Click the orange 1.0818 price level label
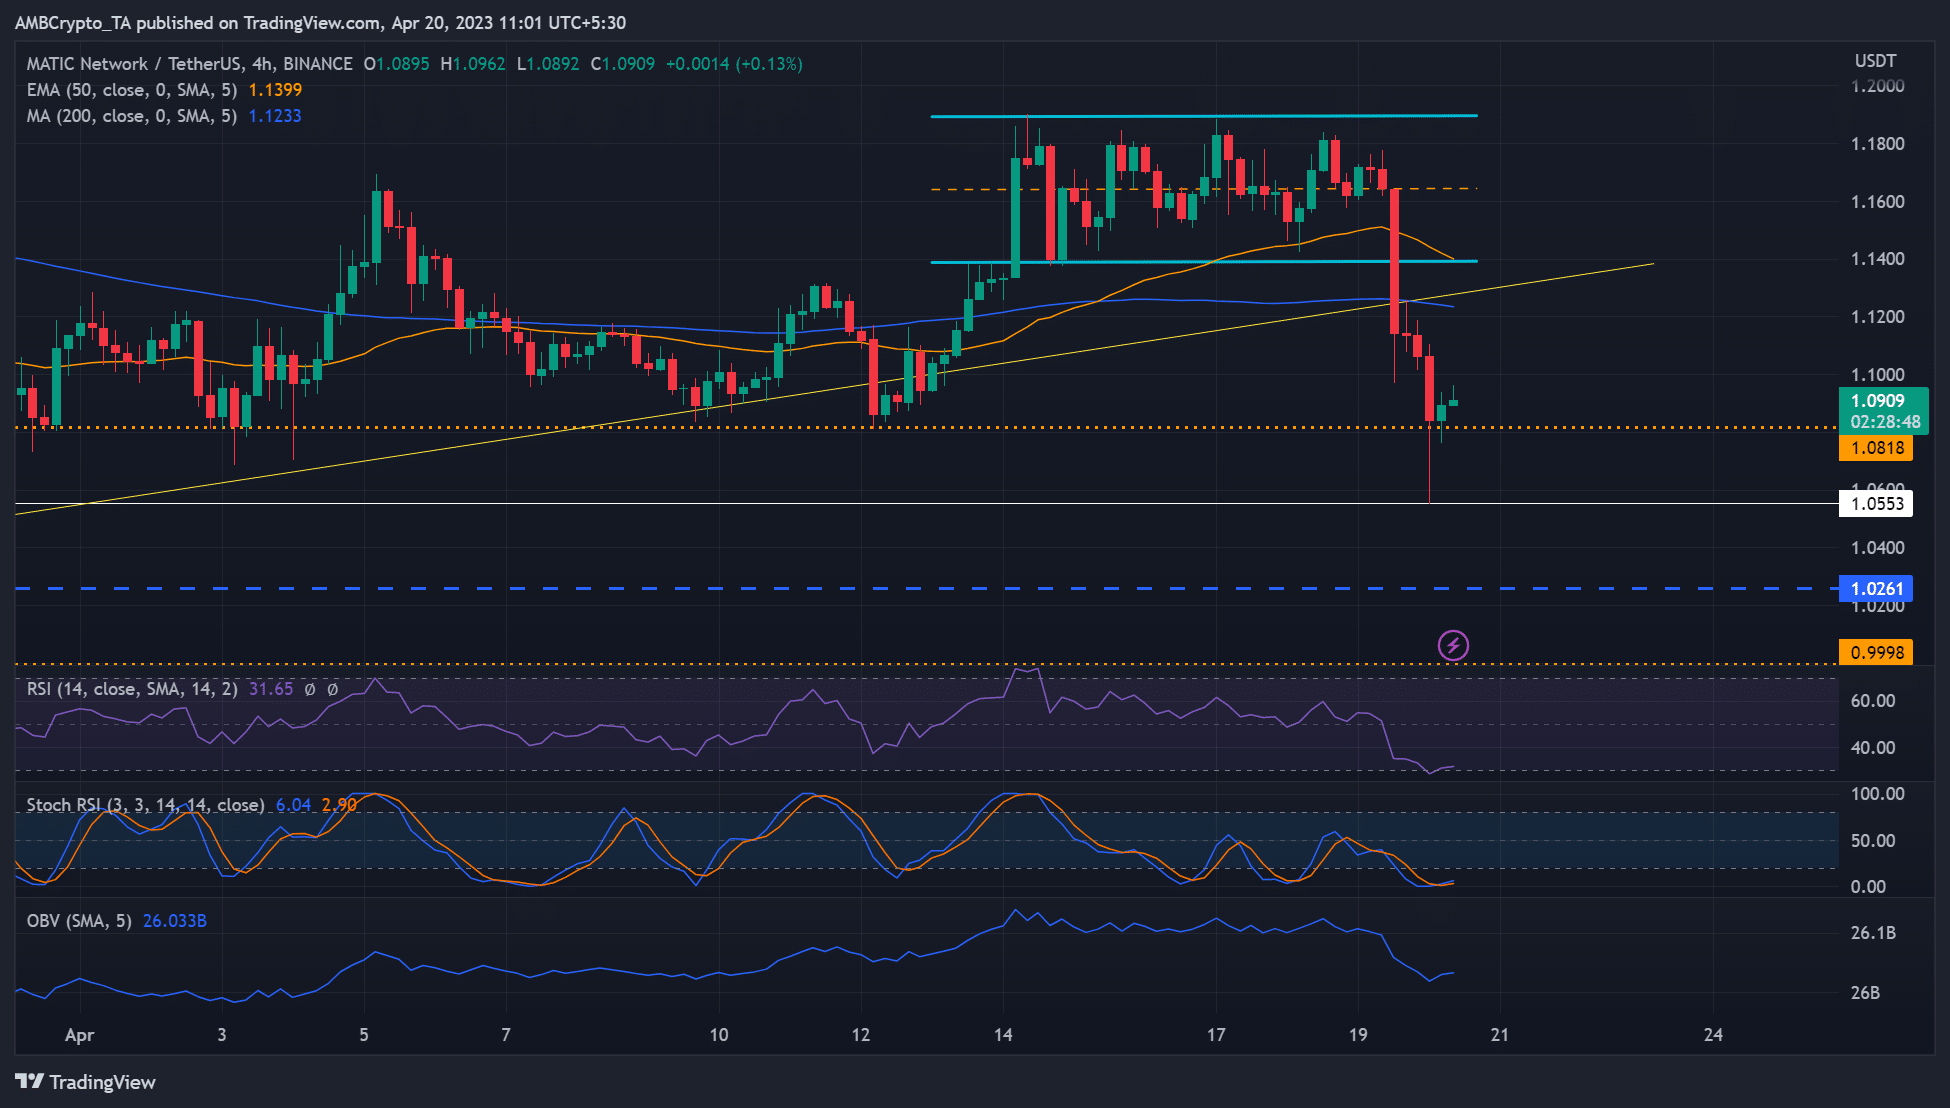The width and height of the screenshot is (1950, 1108). (1876, 448)
